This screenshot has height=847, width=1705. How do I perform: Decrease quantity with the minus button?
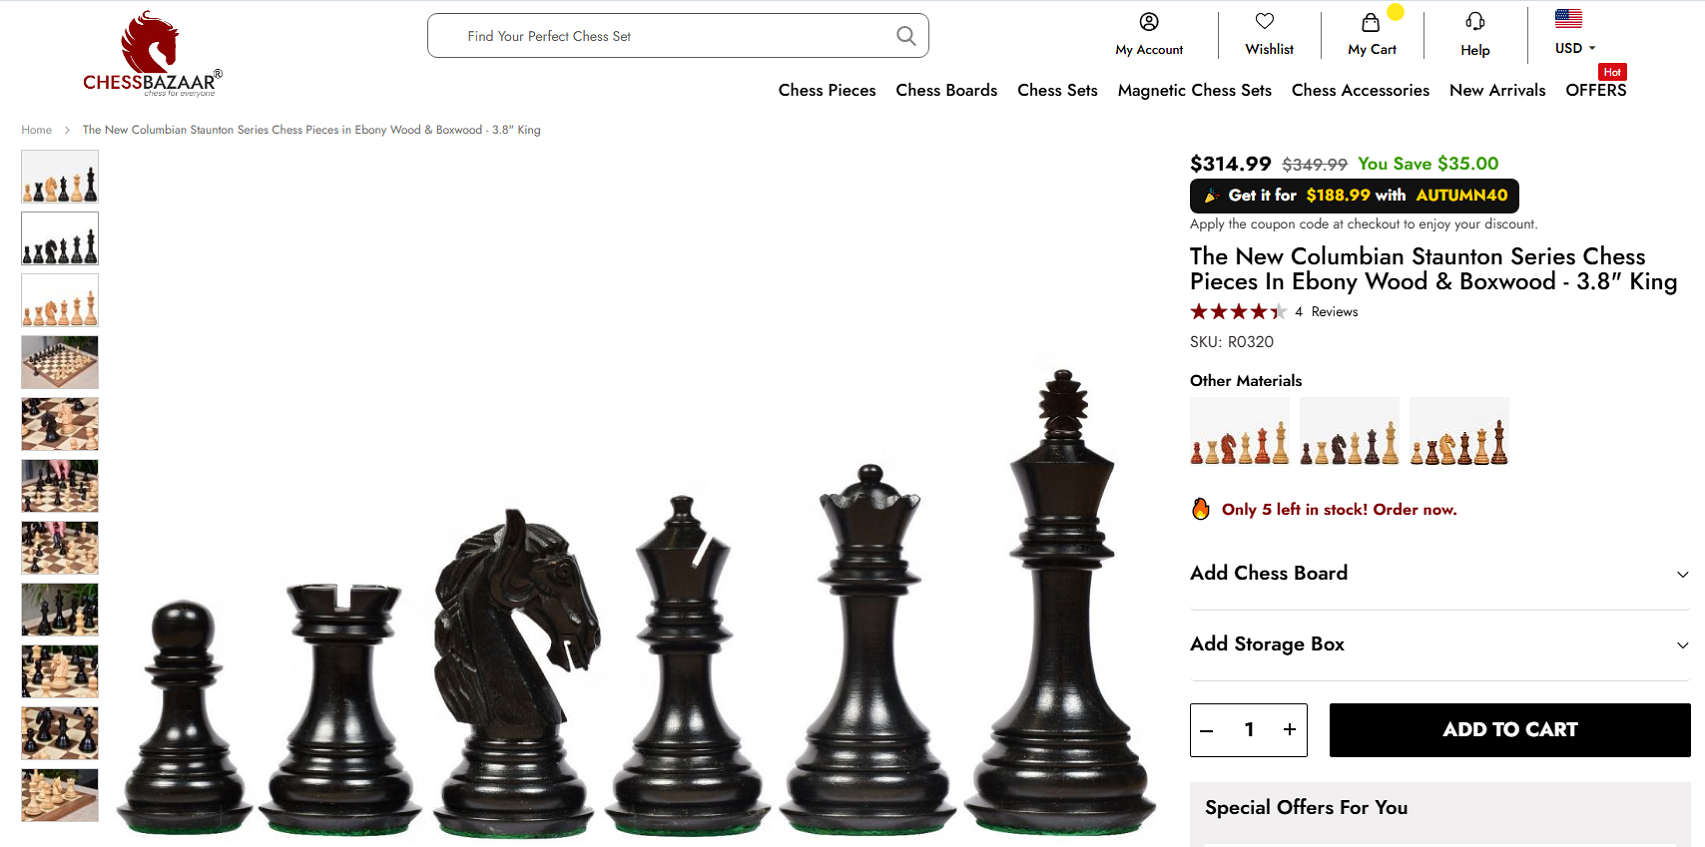[1207, 730]
